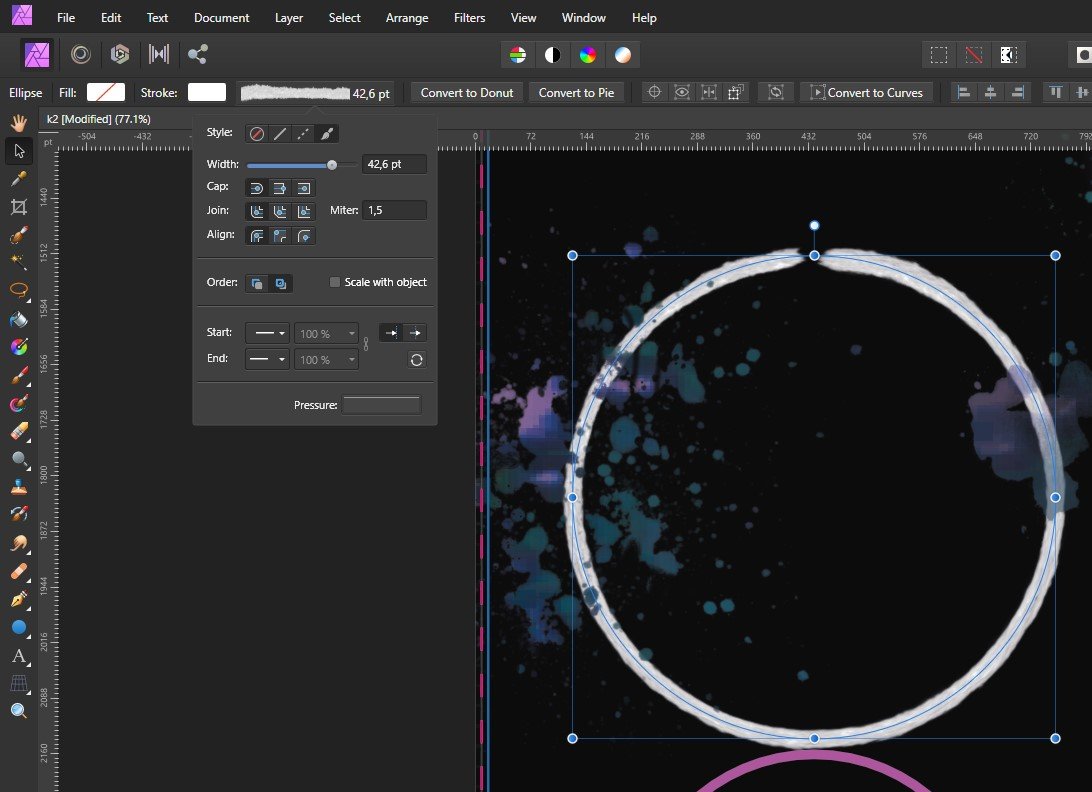Open the Document menu

click(221, 17)
